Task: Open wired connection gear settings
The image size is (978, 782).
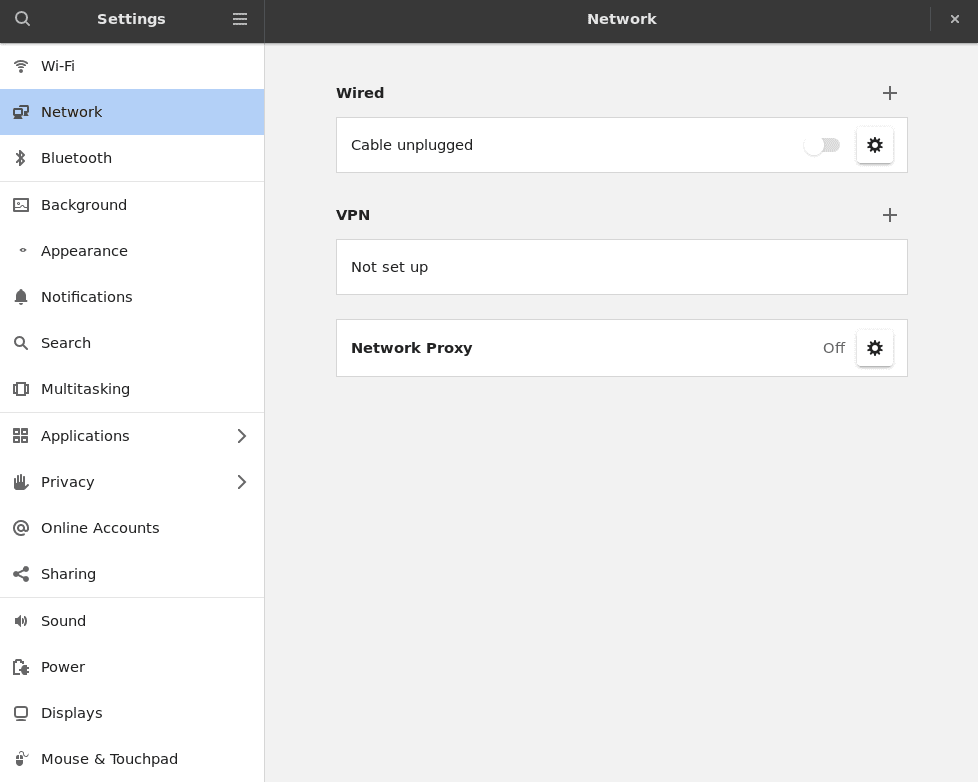Action: [874, 145]
